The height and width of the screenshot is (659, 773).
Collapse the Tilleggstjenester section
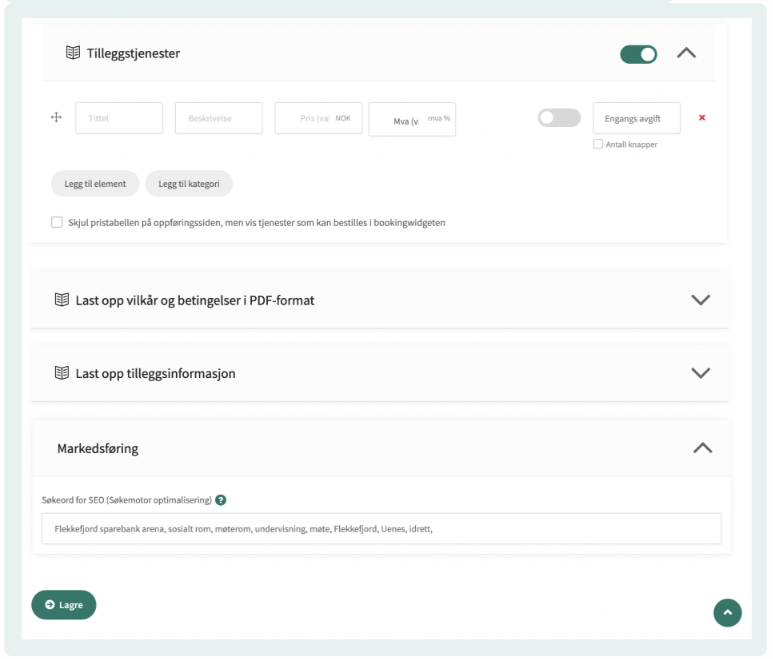pyautogui.click(x=686, y=54)
